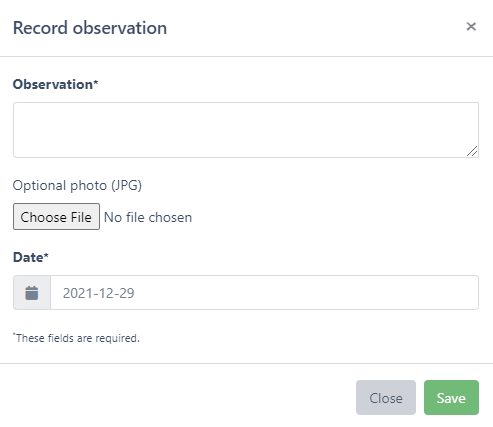Click the asterisk before 'These fields are required'
Screen dimensions: 493x427
click(14, 334)
